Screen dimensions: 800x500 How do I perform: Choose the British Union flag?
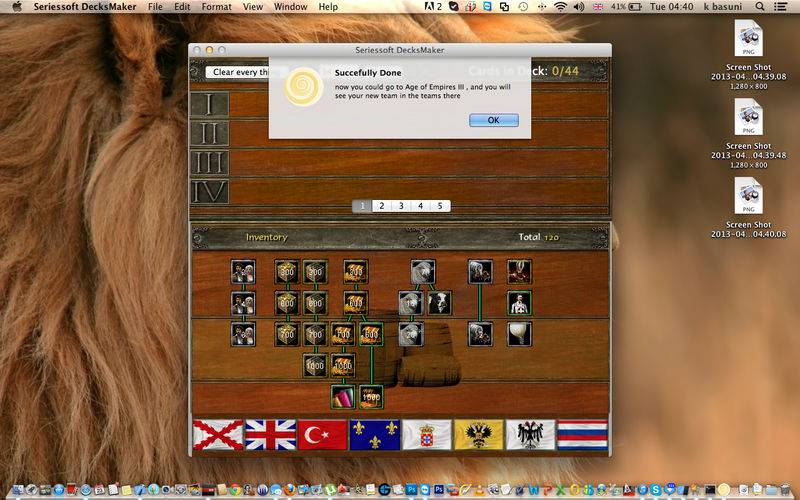pyautogui.click(x=270, y=435)
